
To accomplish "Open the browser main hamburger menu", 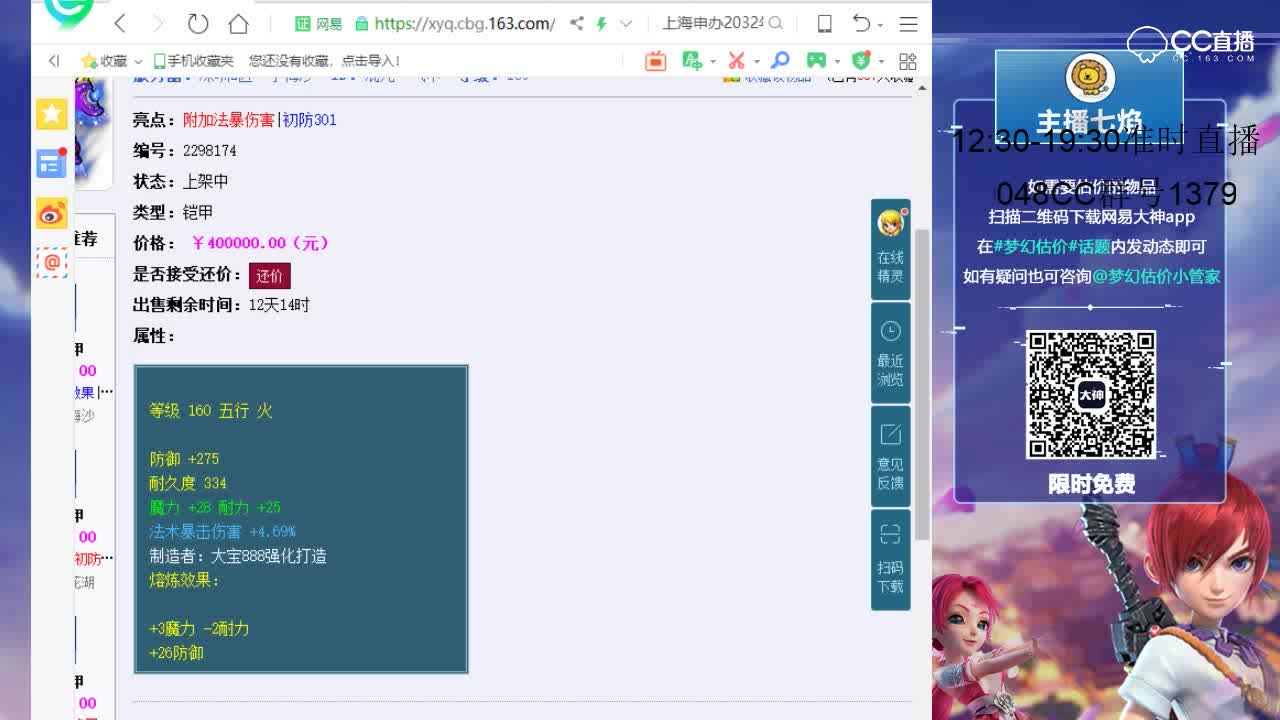I will click(908, 23).
